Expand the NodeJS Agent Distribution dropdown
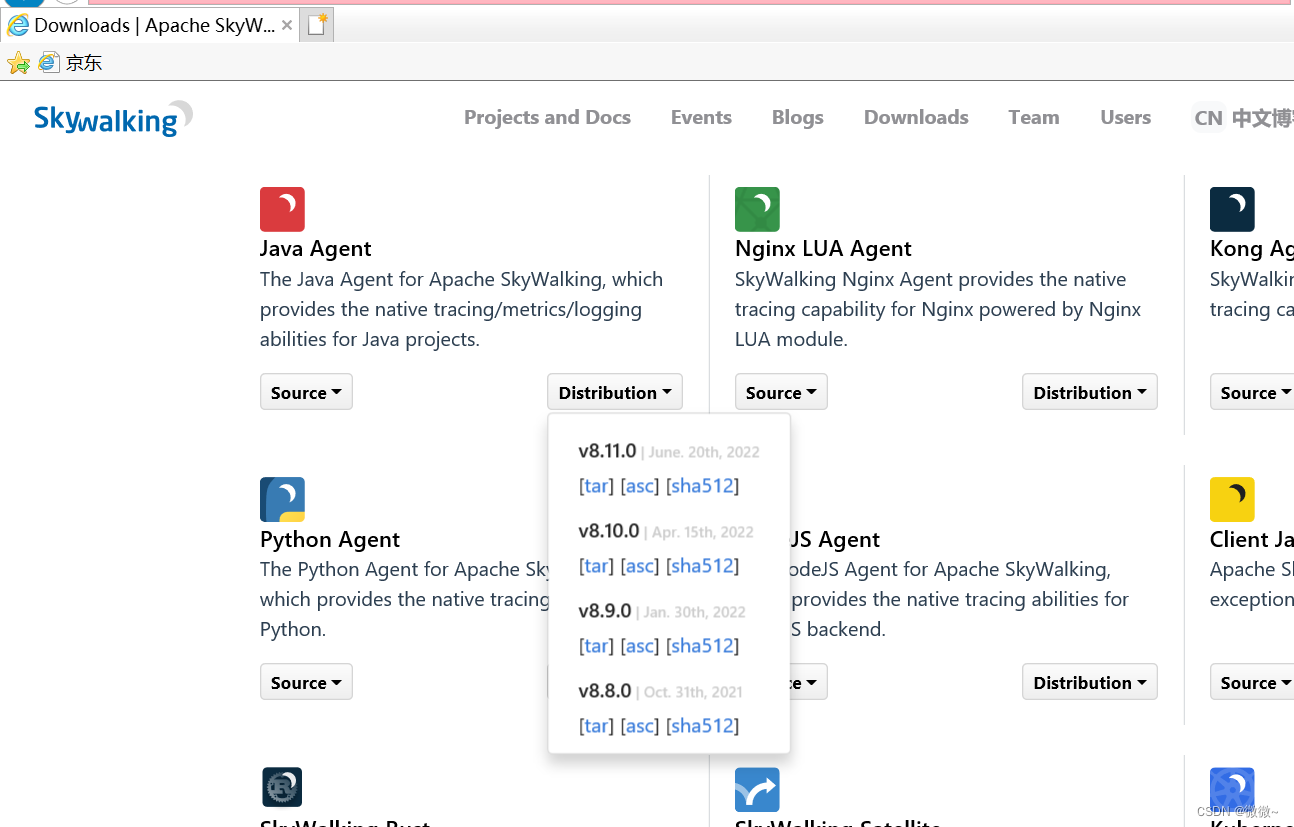1294x827 pixels. pyautogui.click(x=1089, y=681)
